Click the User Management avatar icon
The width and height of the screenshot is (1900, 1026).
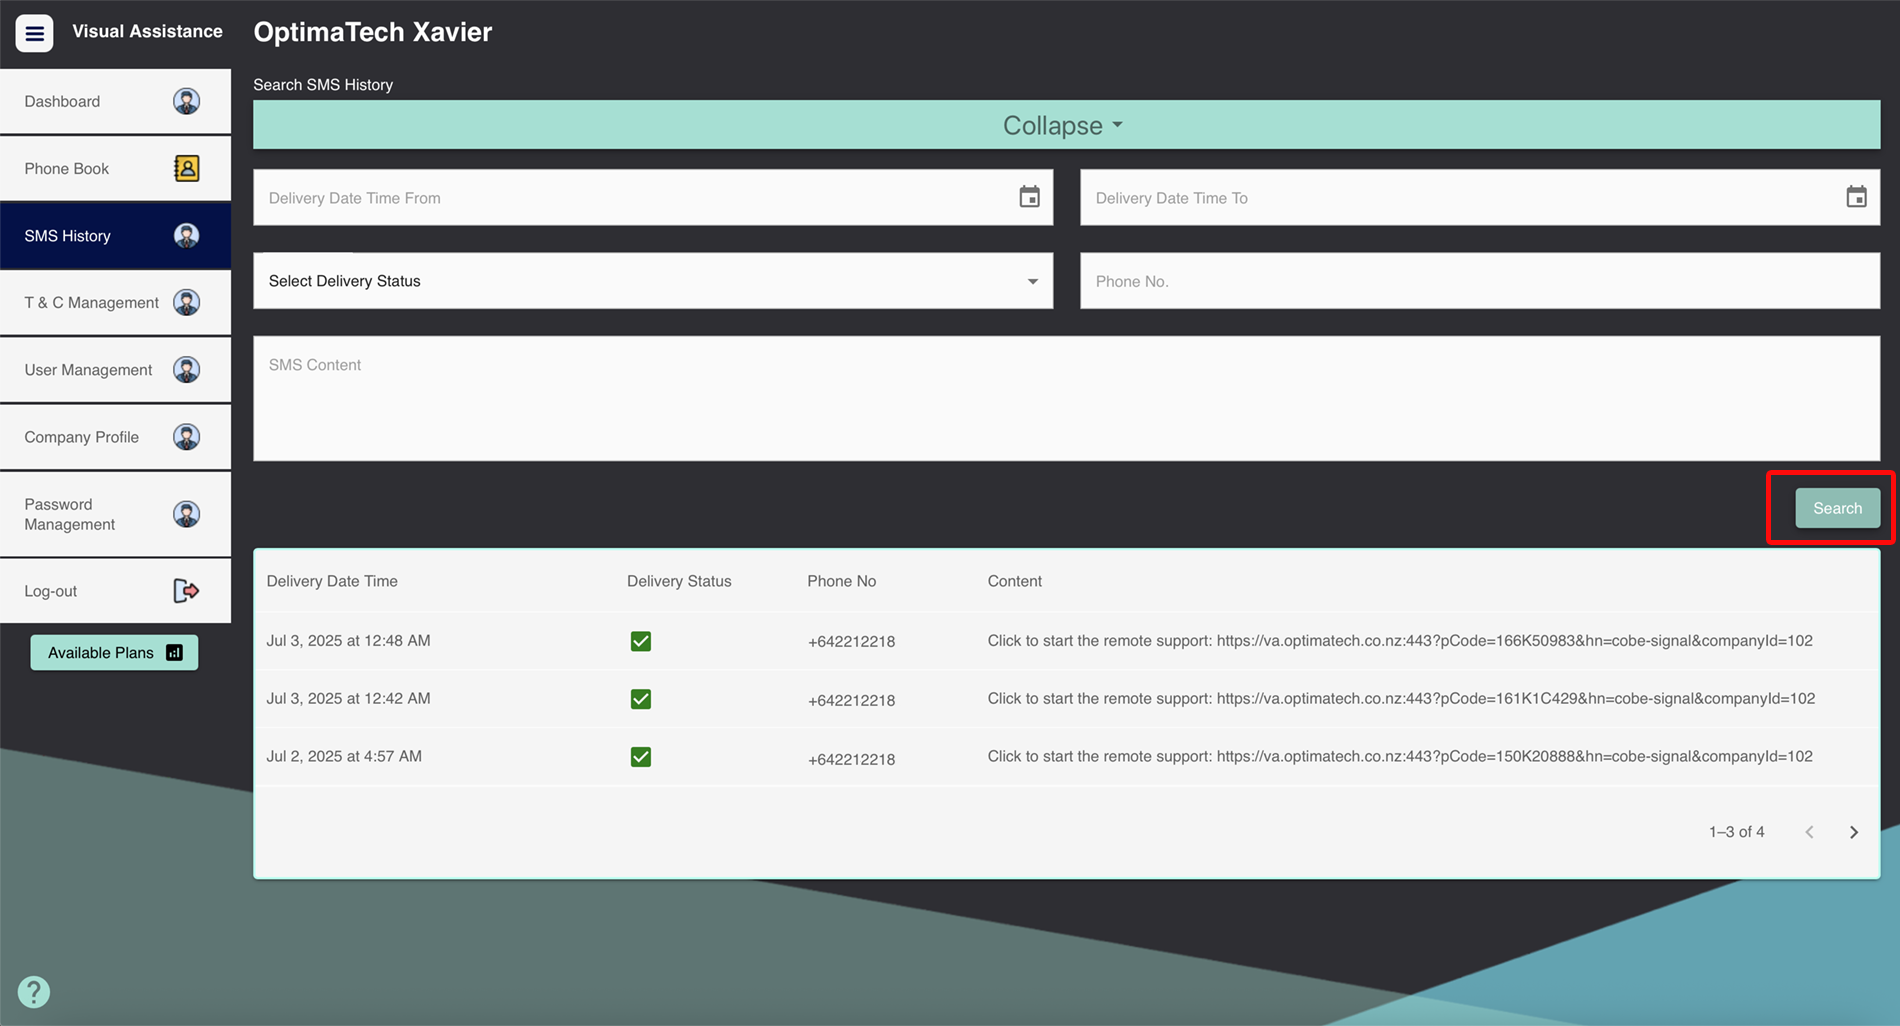(186, 369)
